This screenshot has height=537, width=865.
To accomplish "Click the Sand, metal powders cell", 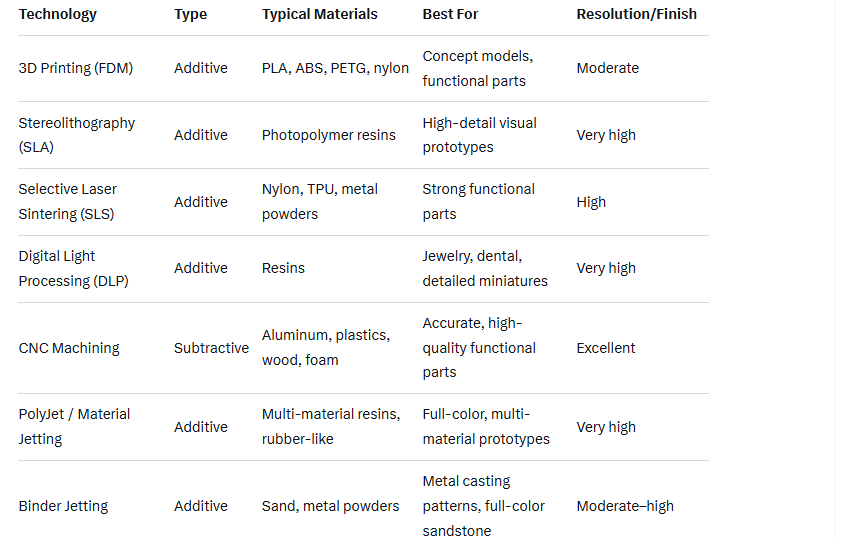I will tap(331, 506).
